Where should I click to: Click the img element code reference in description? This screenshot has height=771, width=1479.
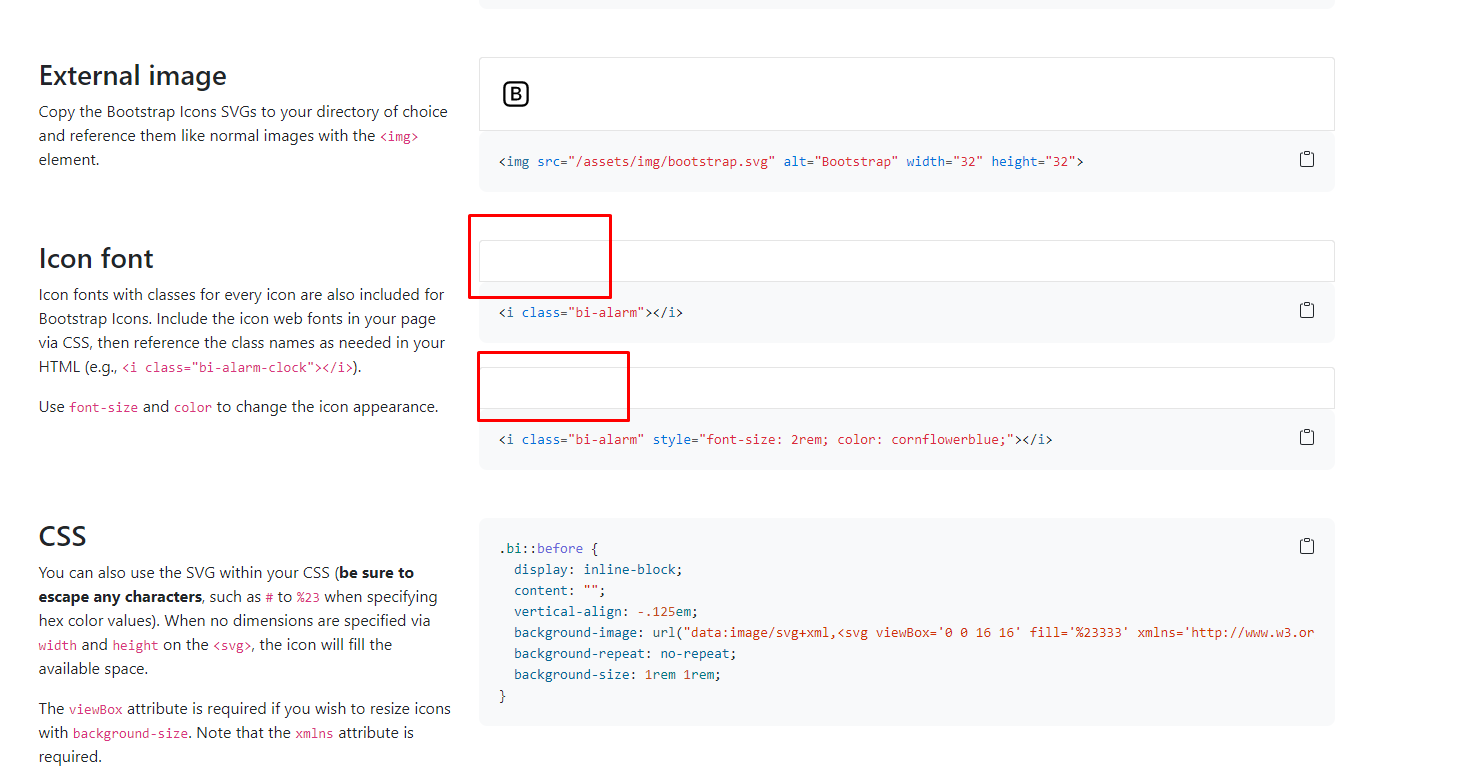(400, 135)
